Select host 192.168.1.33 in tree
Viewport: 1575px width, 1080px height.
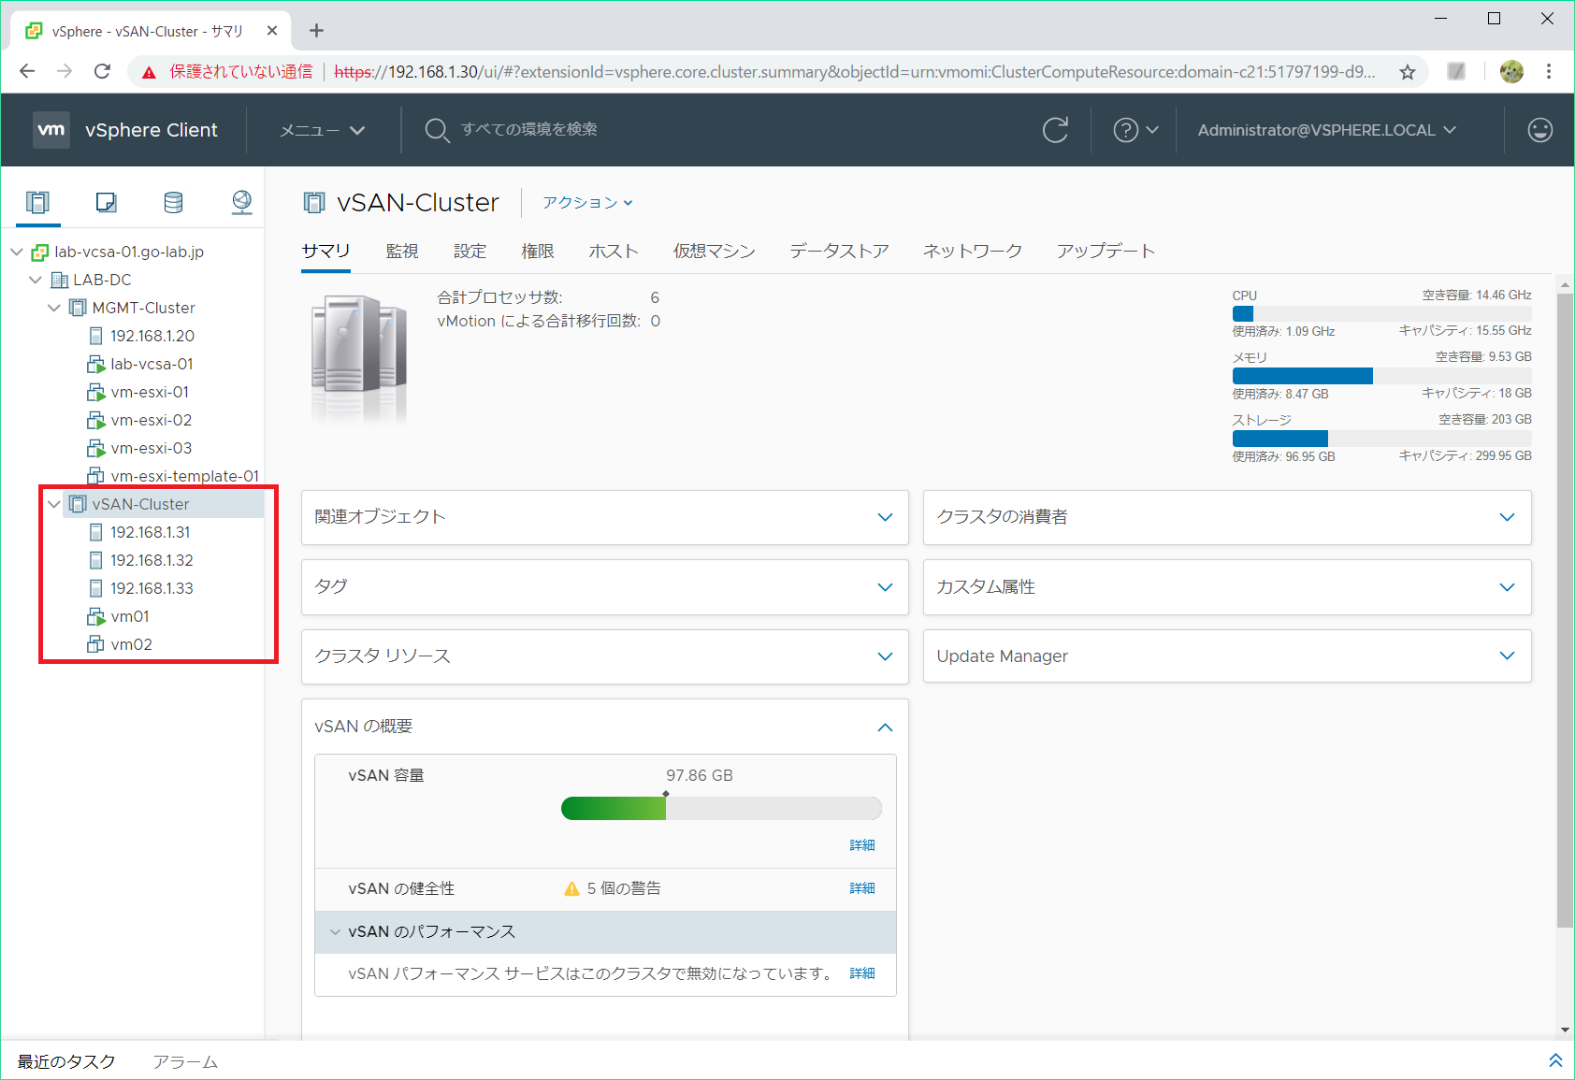[x=151, y=588]
